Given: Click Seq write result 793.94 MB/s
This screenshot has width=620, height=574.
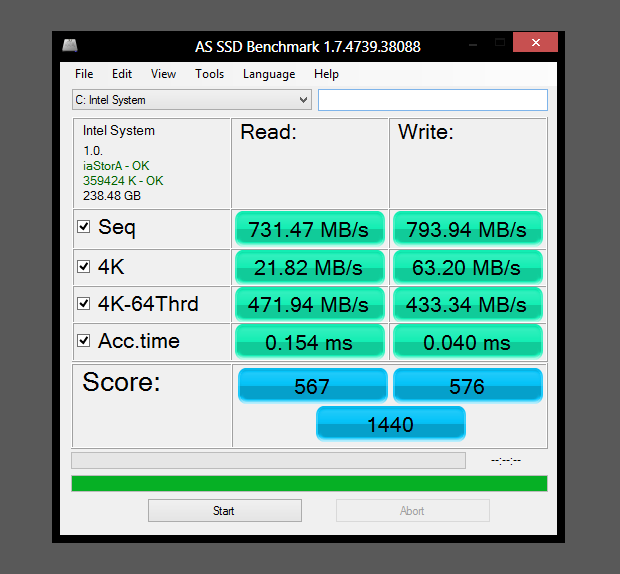Looking at the screenshot, I should coord(467,229).
